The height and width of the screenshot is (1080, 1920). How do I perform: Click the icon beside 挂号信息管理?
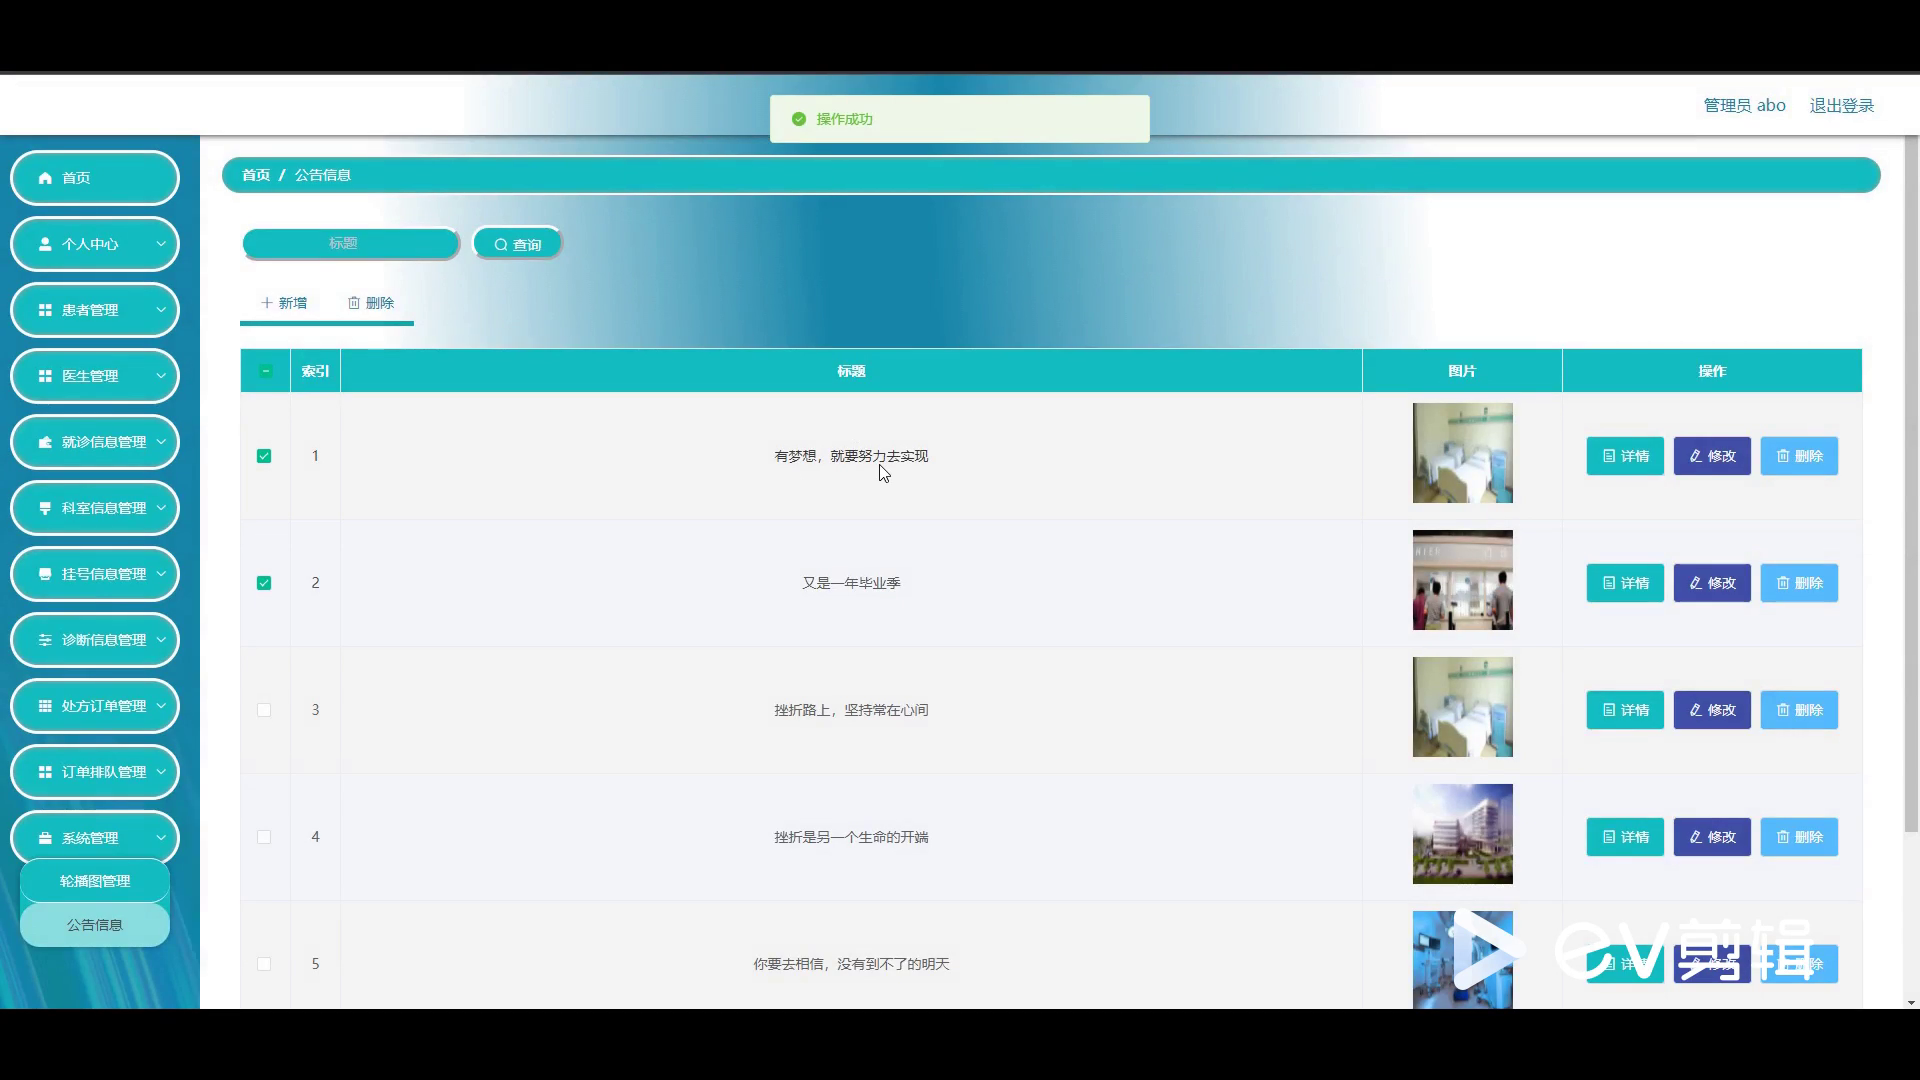(45, 574)
